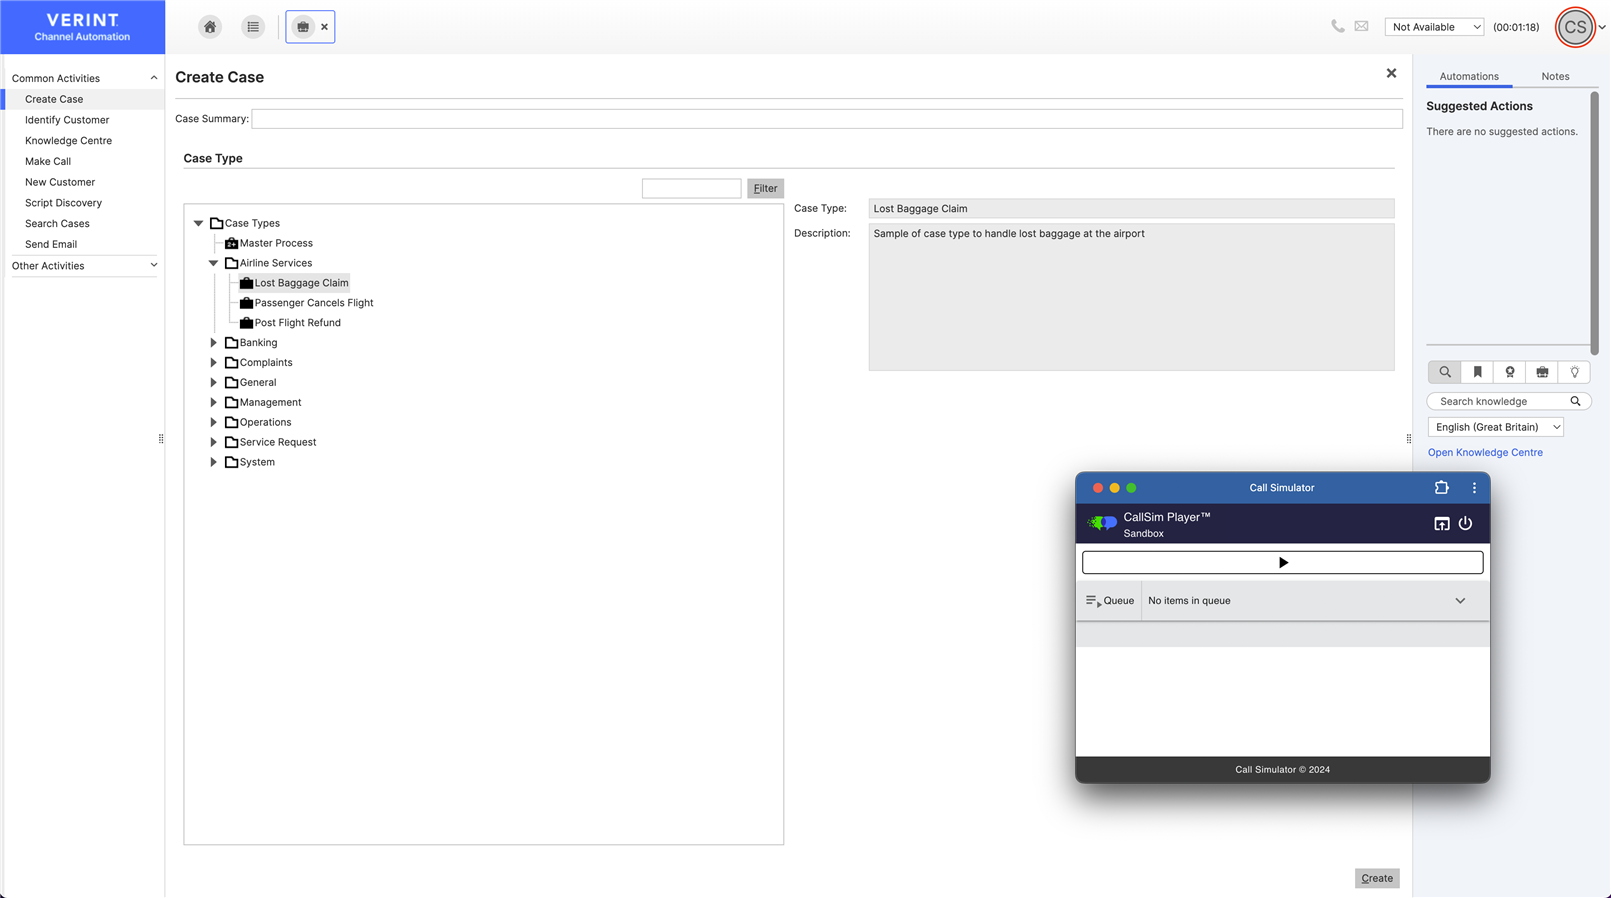The width and height of the screenshot is (1611, 898).
Task: Click the CallSim Player pop-out icon
Action: (1441, 524)
